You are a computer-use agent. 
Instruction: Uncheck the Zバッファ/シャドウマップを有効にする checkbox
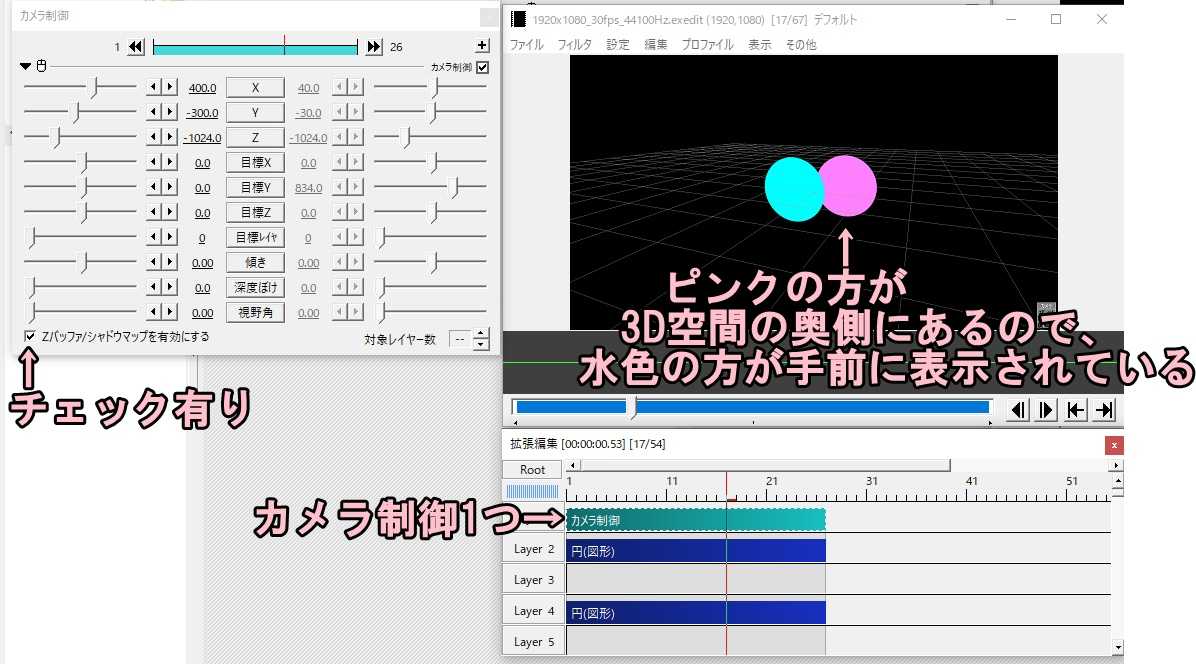29,335
